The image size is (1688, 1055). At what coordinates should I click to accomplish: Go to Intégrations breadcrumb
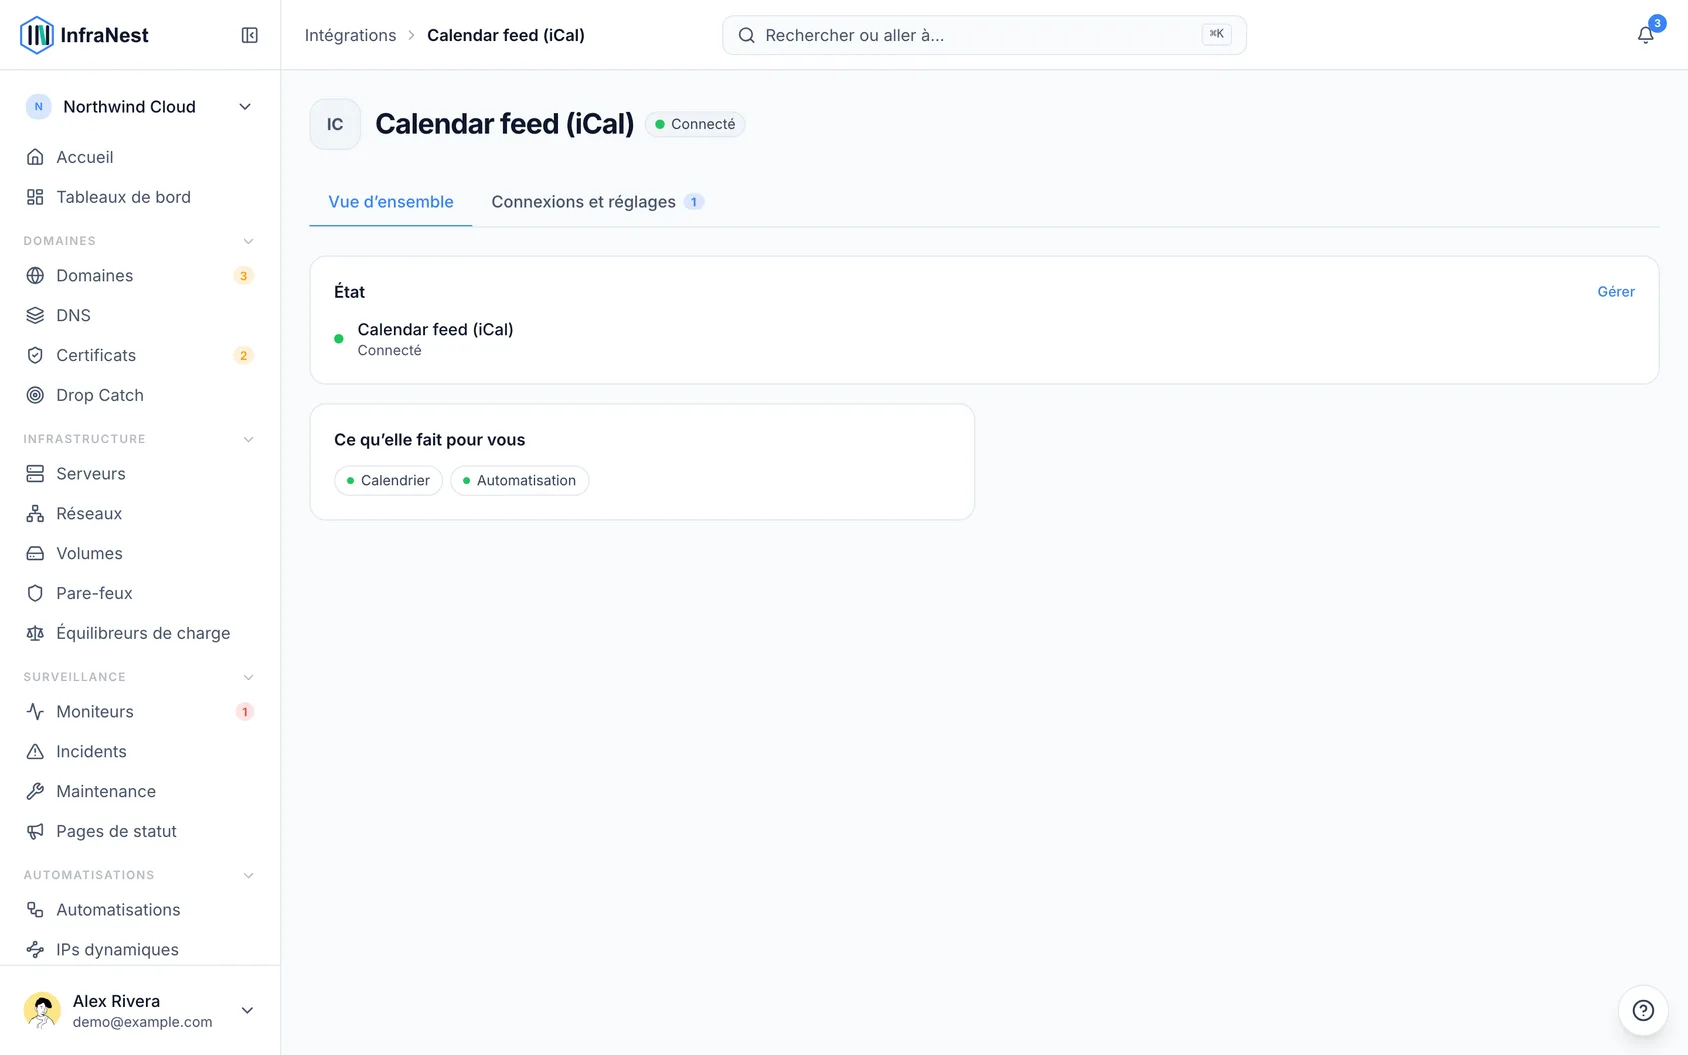(350, 35)
